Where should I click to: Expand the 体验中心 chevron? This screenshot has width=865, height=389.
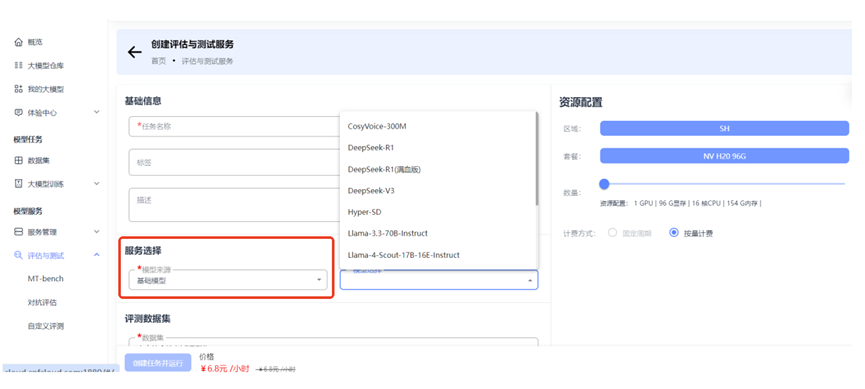click(97, 112)
